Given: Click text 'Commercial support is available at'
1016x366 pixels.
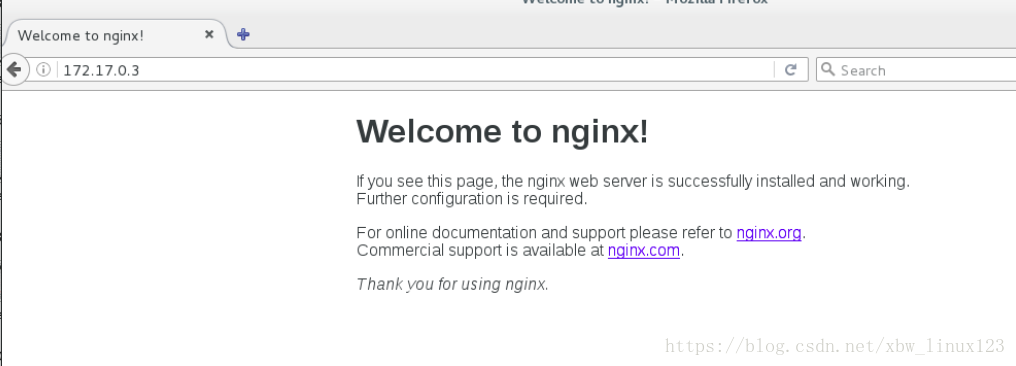Looking at the screenshot, I should [480, 250].
